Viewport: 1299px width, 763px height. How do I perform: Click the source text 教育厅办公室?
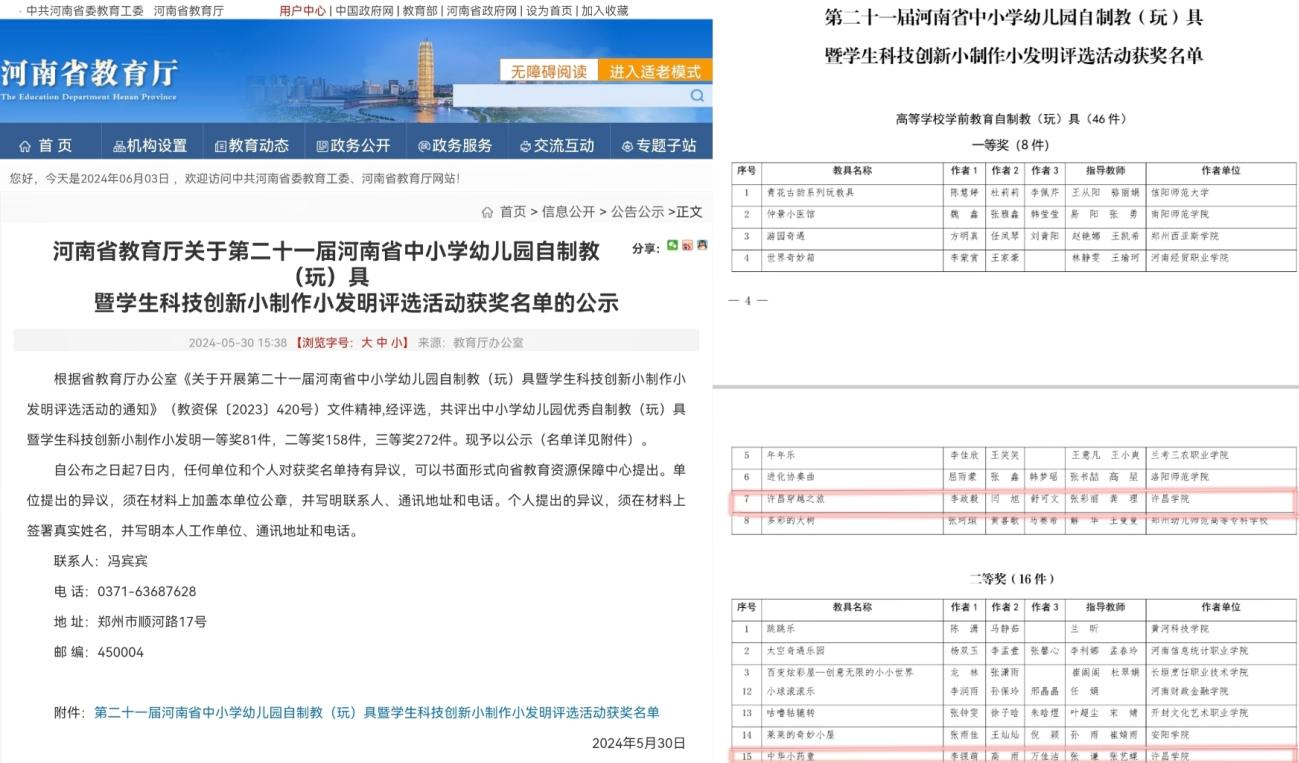pyautogui.click(x=488, y=342)
